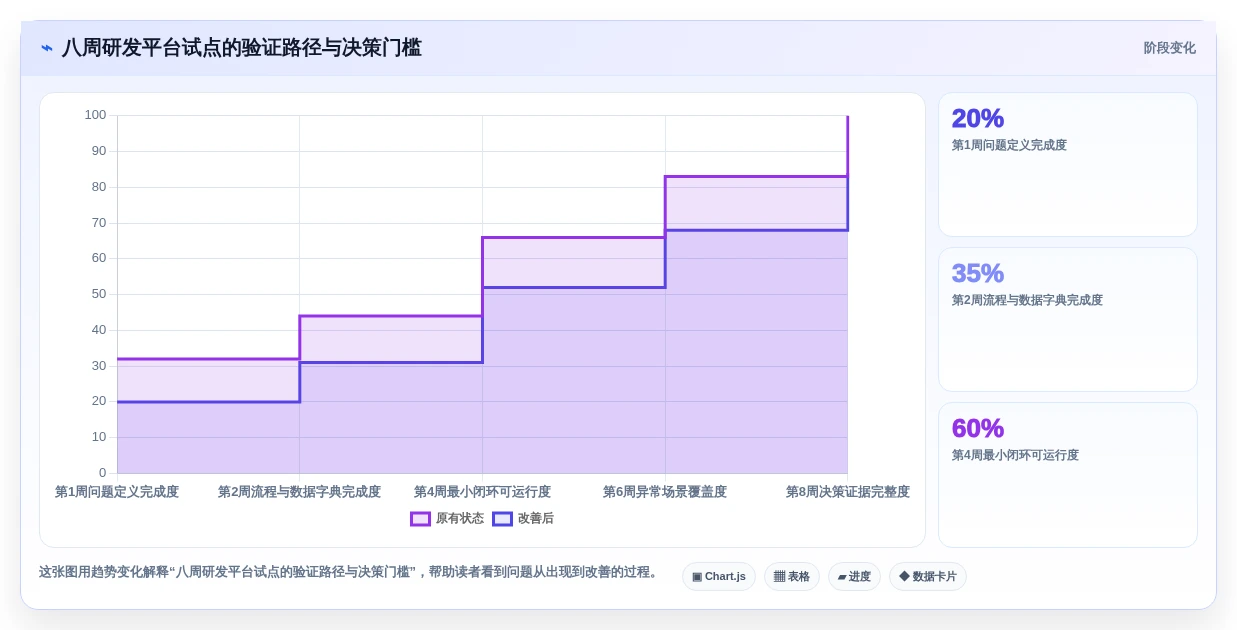The image size is (1237, 630).
Task: Click the 阶段变化 label in header
Action: (x=1170, y=48)
